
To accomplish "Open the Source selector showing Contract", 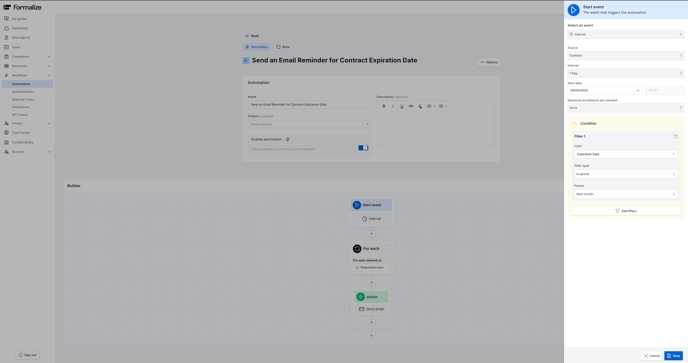I will pyautogui.click(x=625, y=56).
